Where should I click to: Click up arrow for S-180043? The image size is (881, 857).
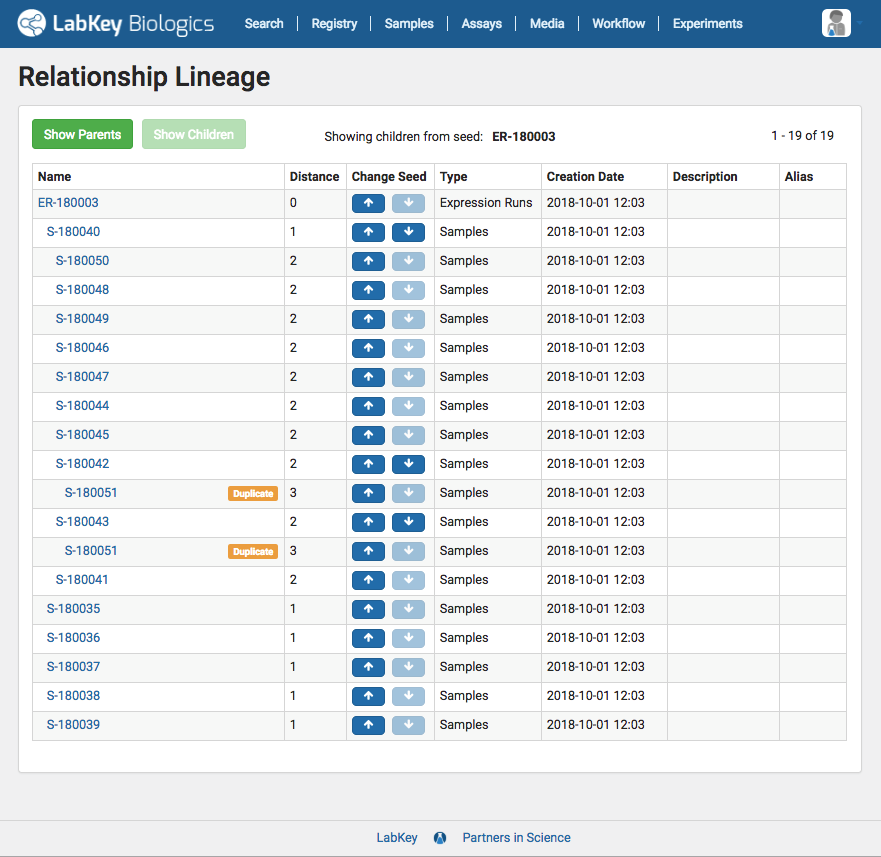point(368,522)
